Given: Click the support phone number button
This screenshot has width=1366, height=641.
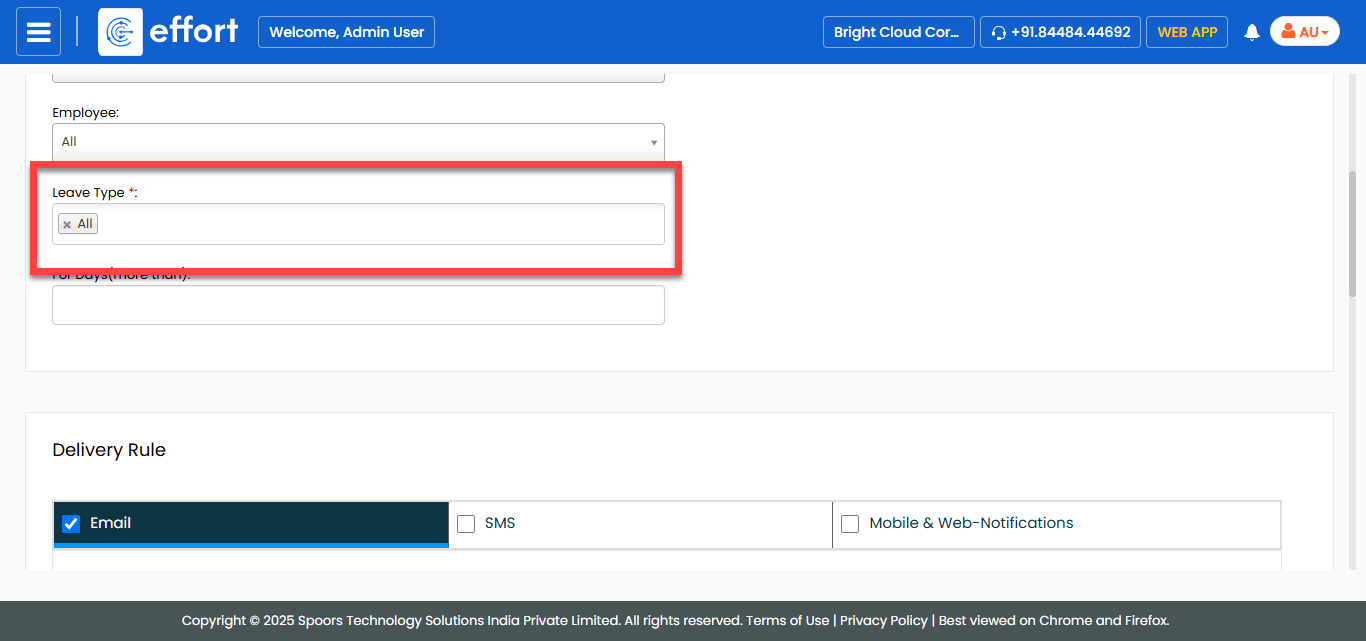Looking at the screenshot, I should pos(1060,32).
